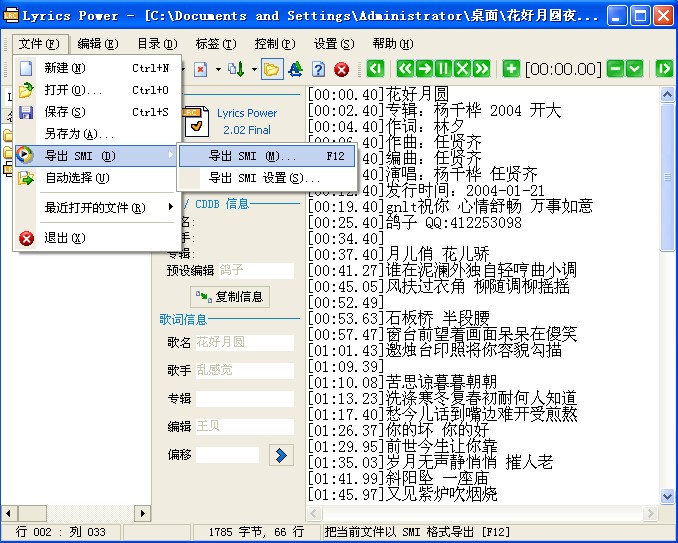Choose 导出 SMI 设置 from submenu
The width and height of the screenshot is (678, 543).
(x=264, y=178)
